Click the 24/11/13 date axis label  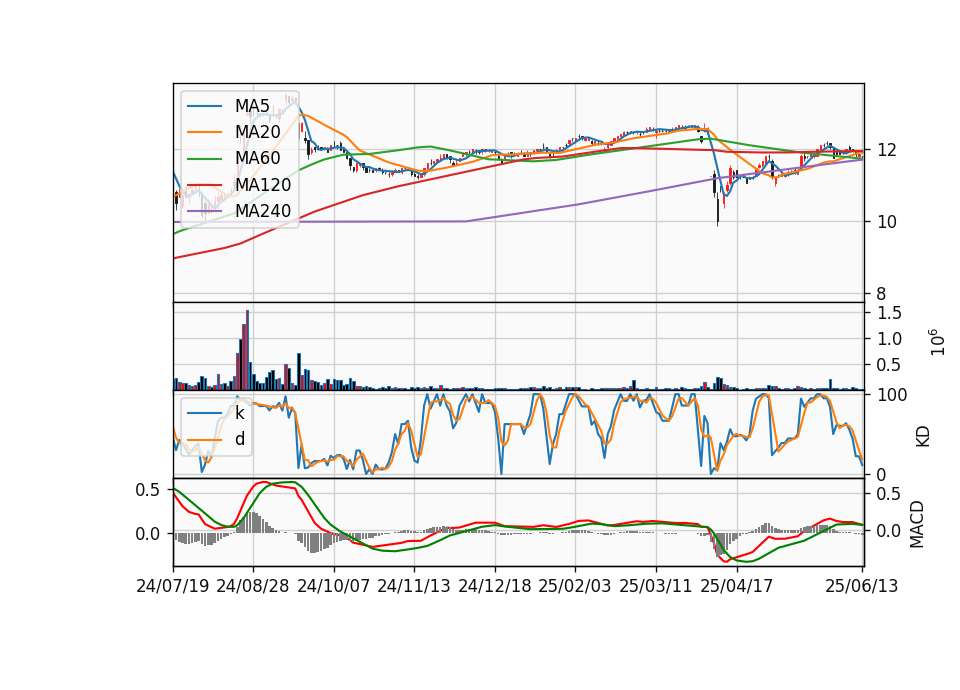[414, 586]
